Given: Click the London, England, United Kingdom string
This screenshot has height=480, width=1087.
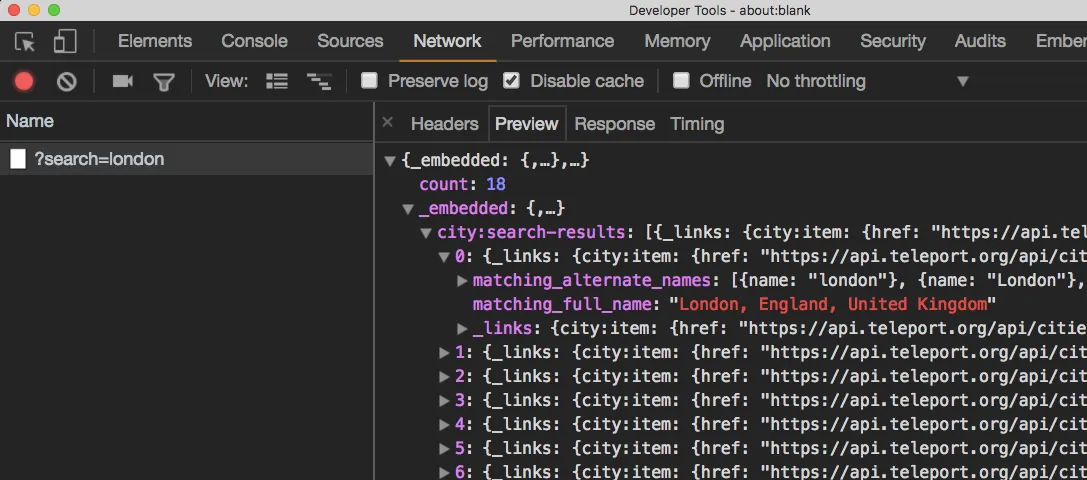Looking at the screenshot, I should (x=833, y=305).
